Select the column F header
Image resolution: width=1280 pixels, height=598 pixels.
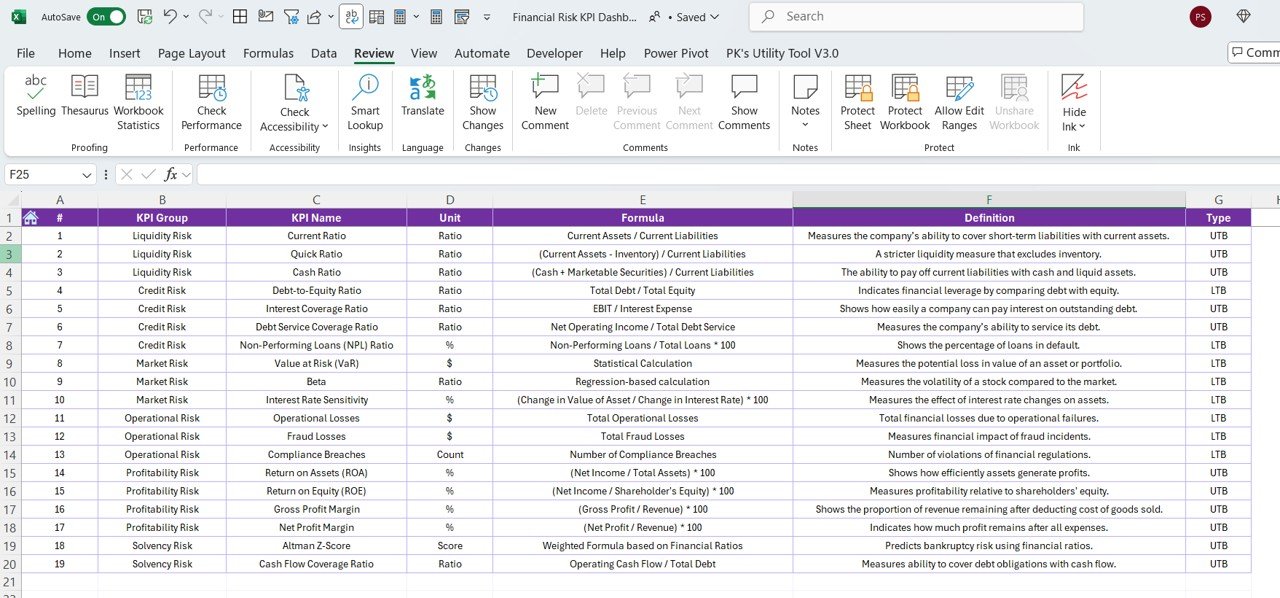pyautogui.click(x=989, y=200)
